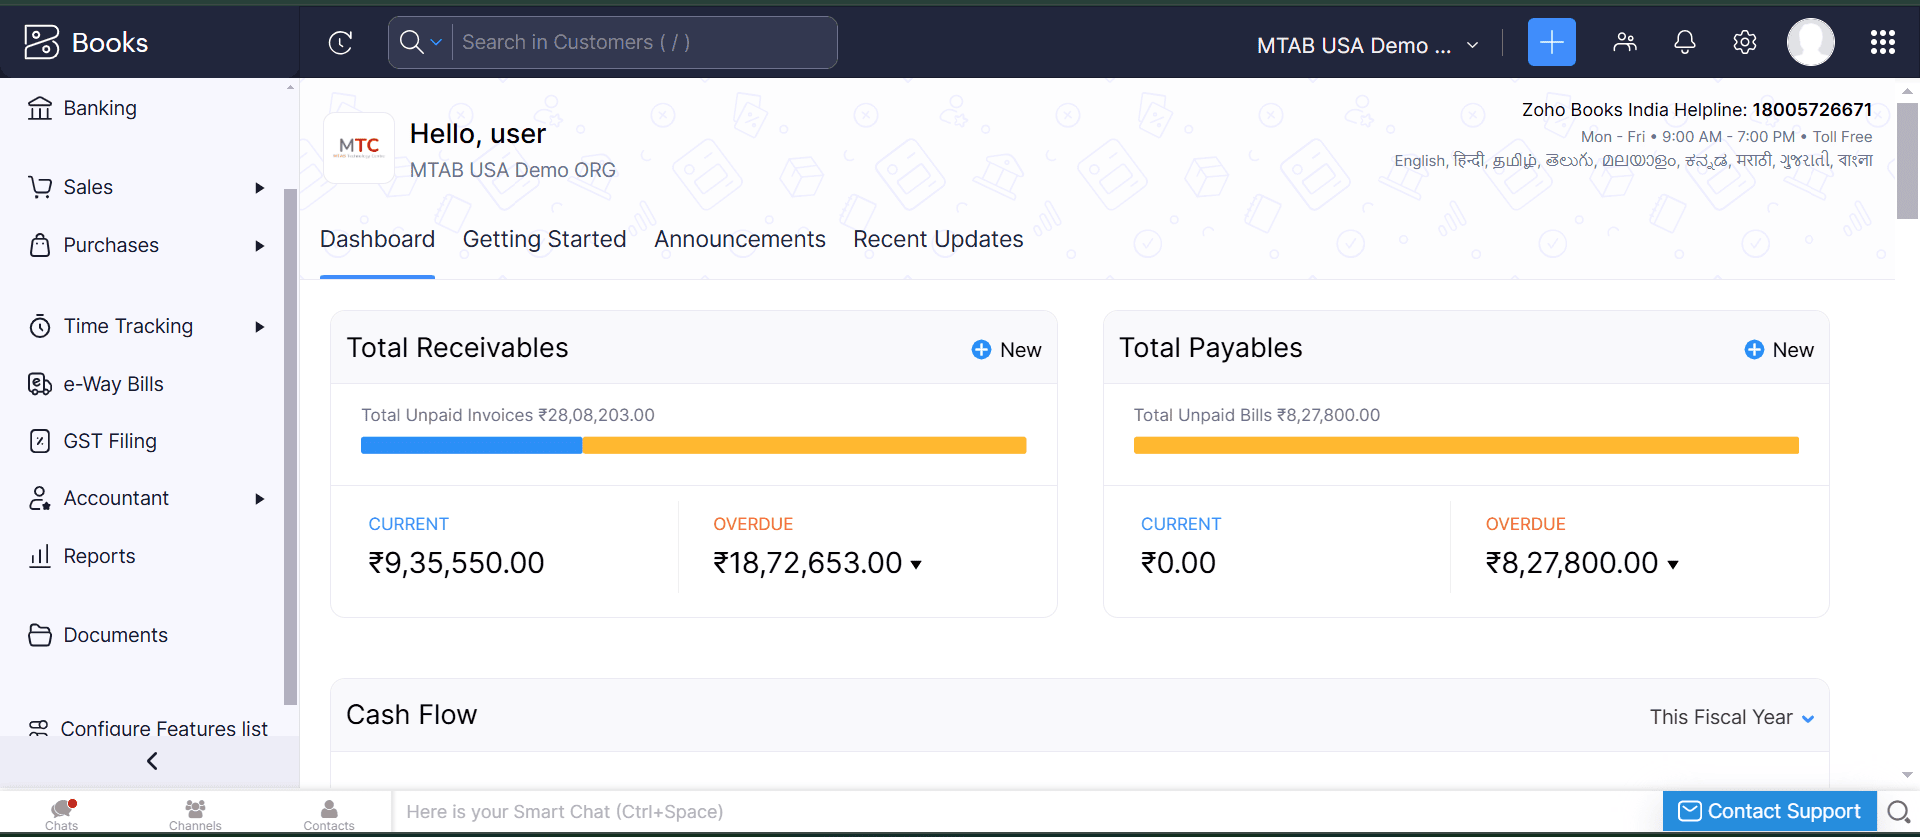Click helpline number 18005726671
Screen dimensions: 1920x837
click(x=1812, y=109)
